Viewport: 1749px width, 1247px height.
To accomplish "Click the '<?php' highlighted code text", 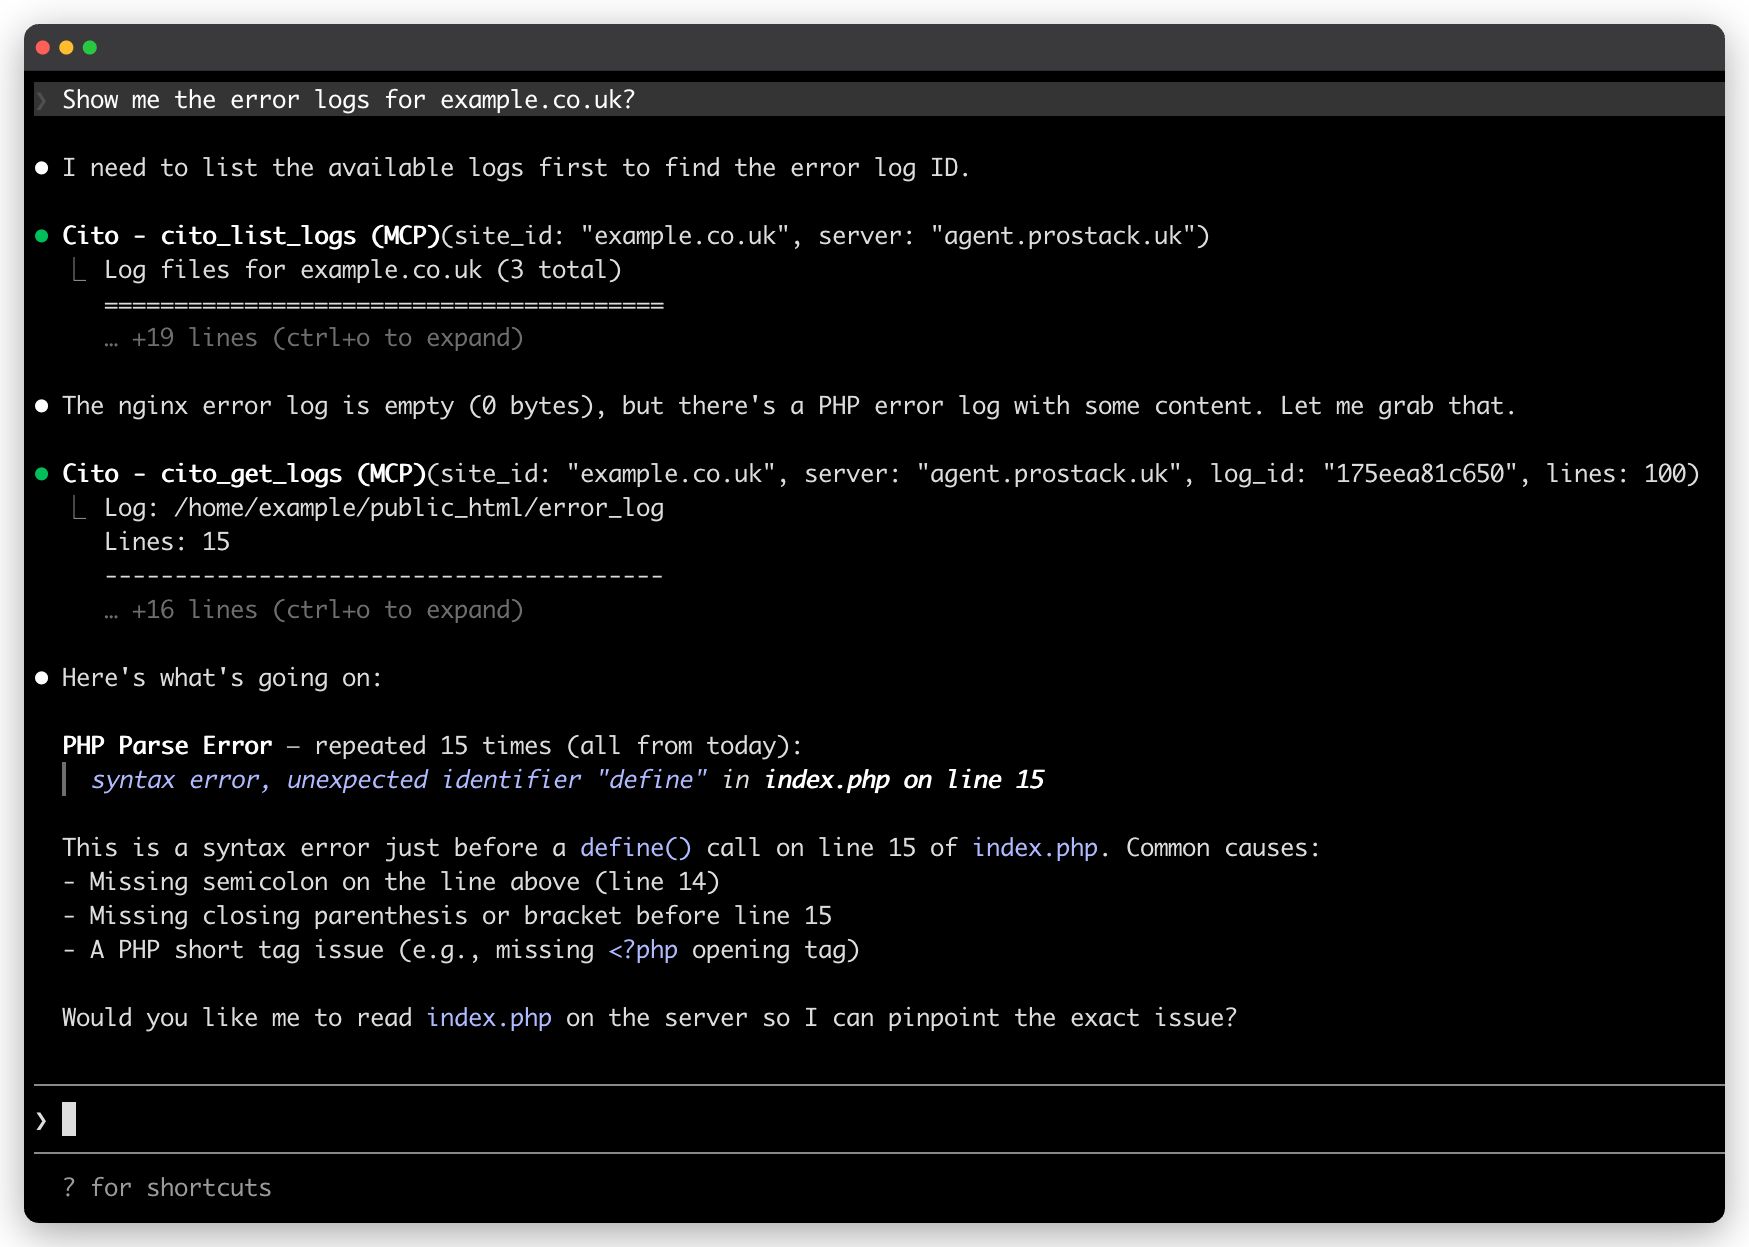I will point(643,950).
